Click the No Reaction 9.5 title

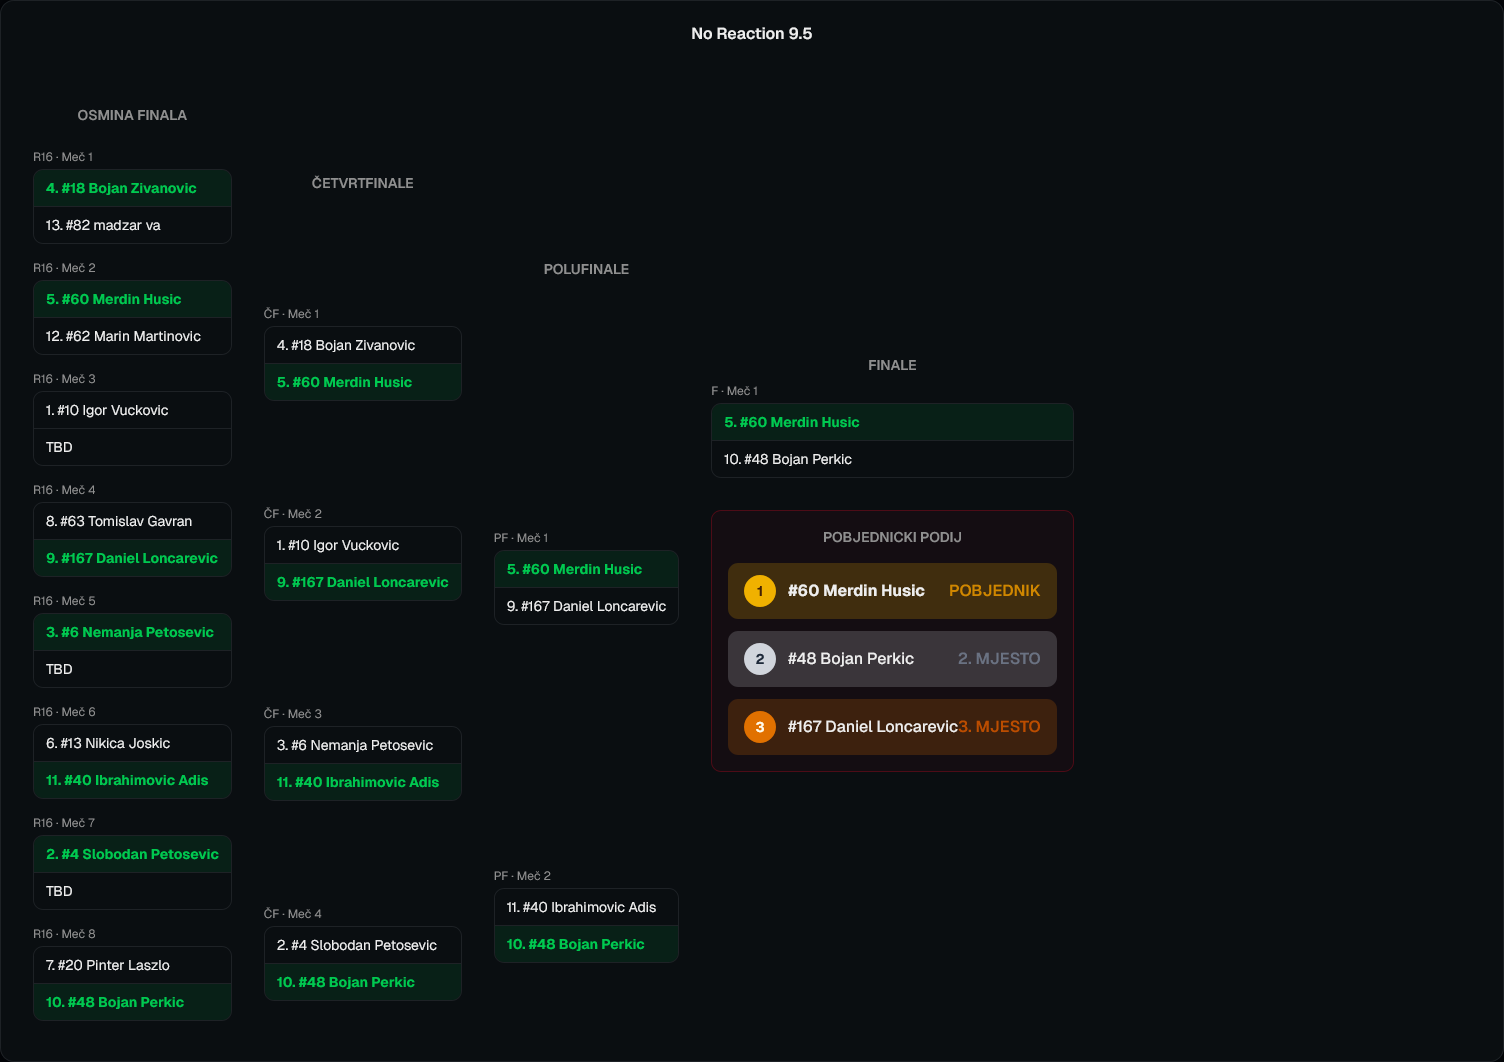752,34
